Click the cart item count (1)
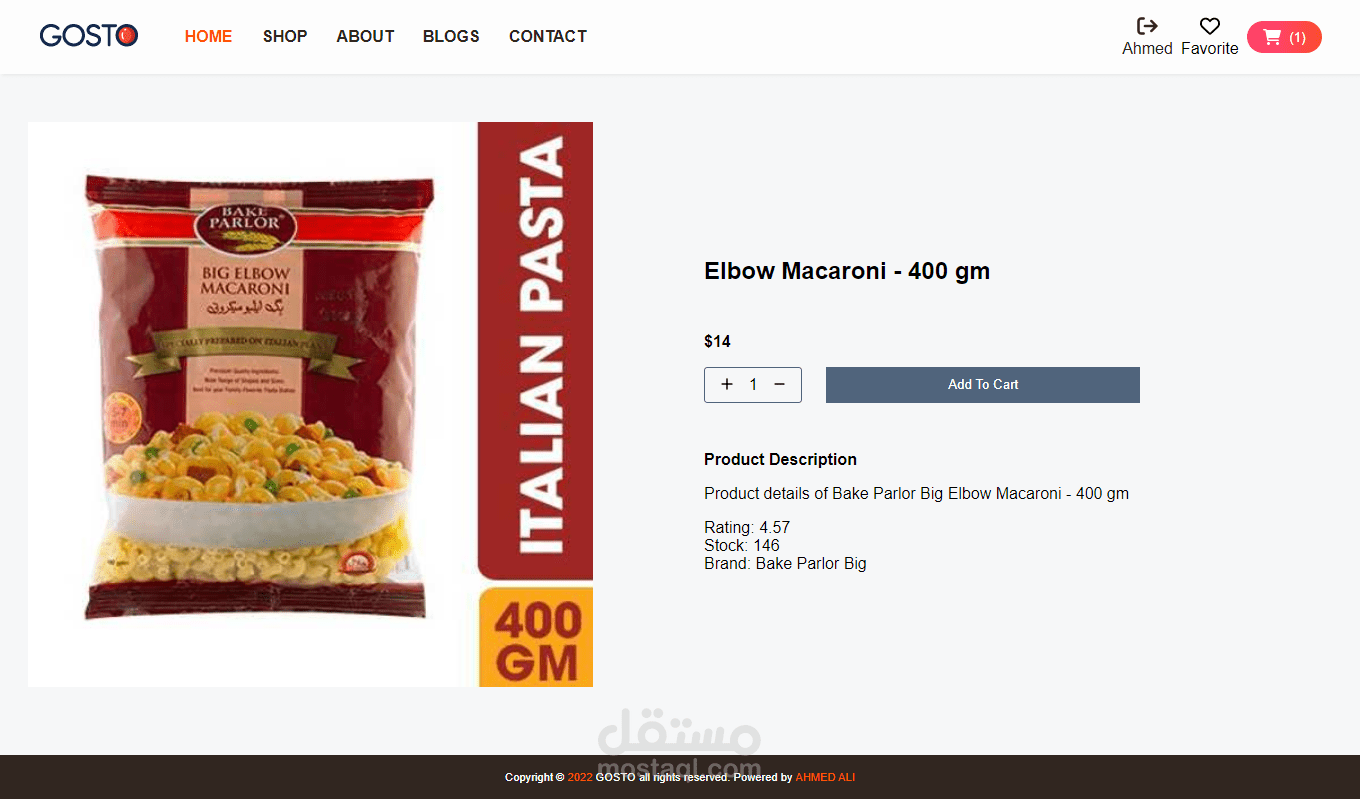The width and height of the screenshot is (1360, 799). pyautogui.click(x=1297, y=37)
